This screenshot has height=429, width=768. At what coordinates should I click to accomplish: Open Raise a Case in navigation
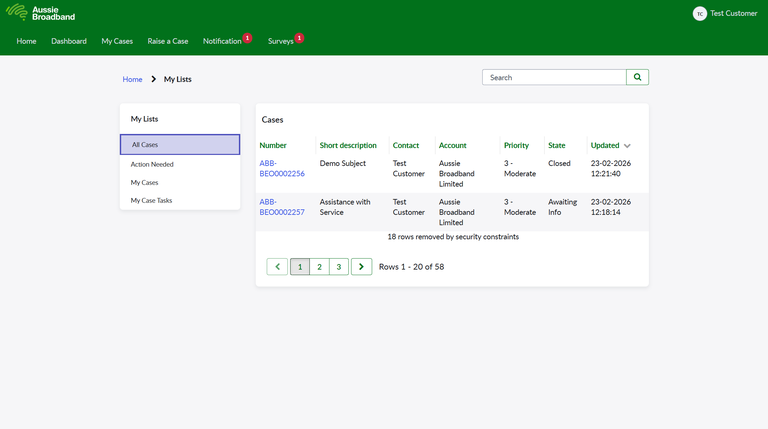(168, 41)
